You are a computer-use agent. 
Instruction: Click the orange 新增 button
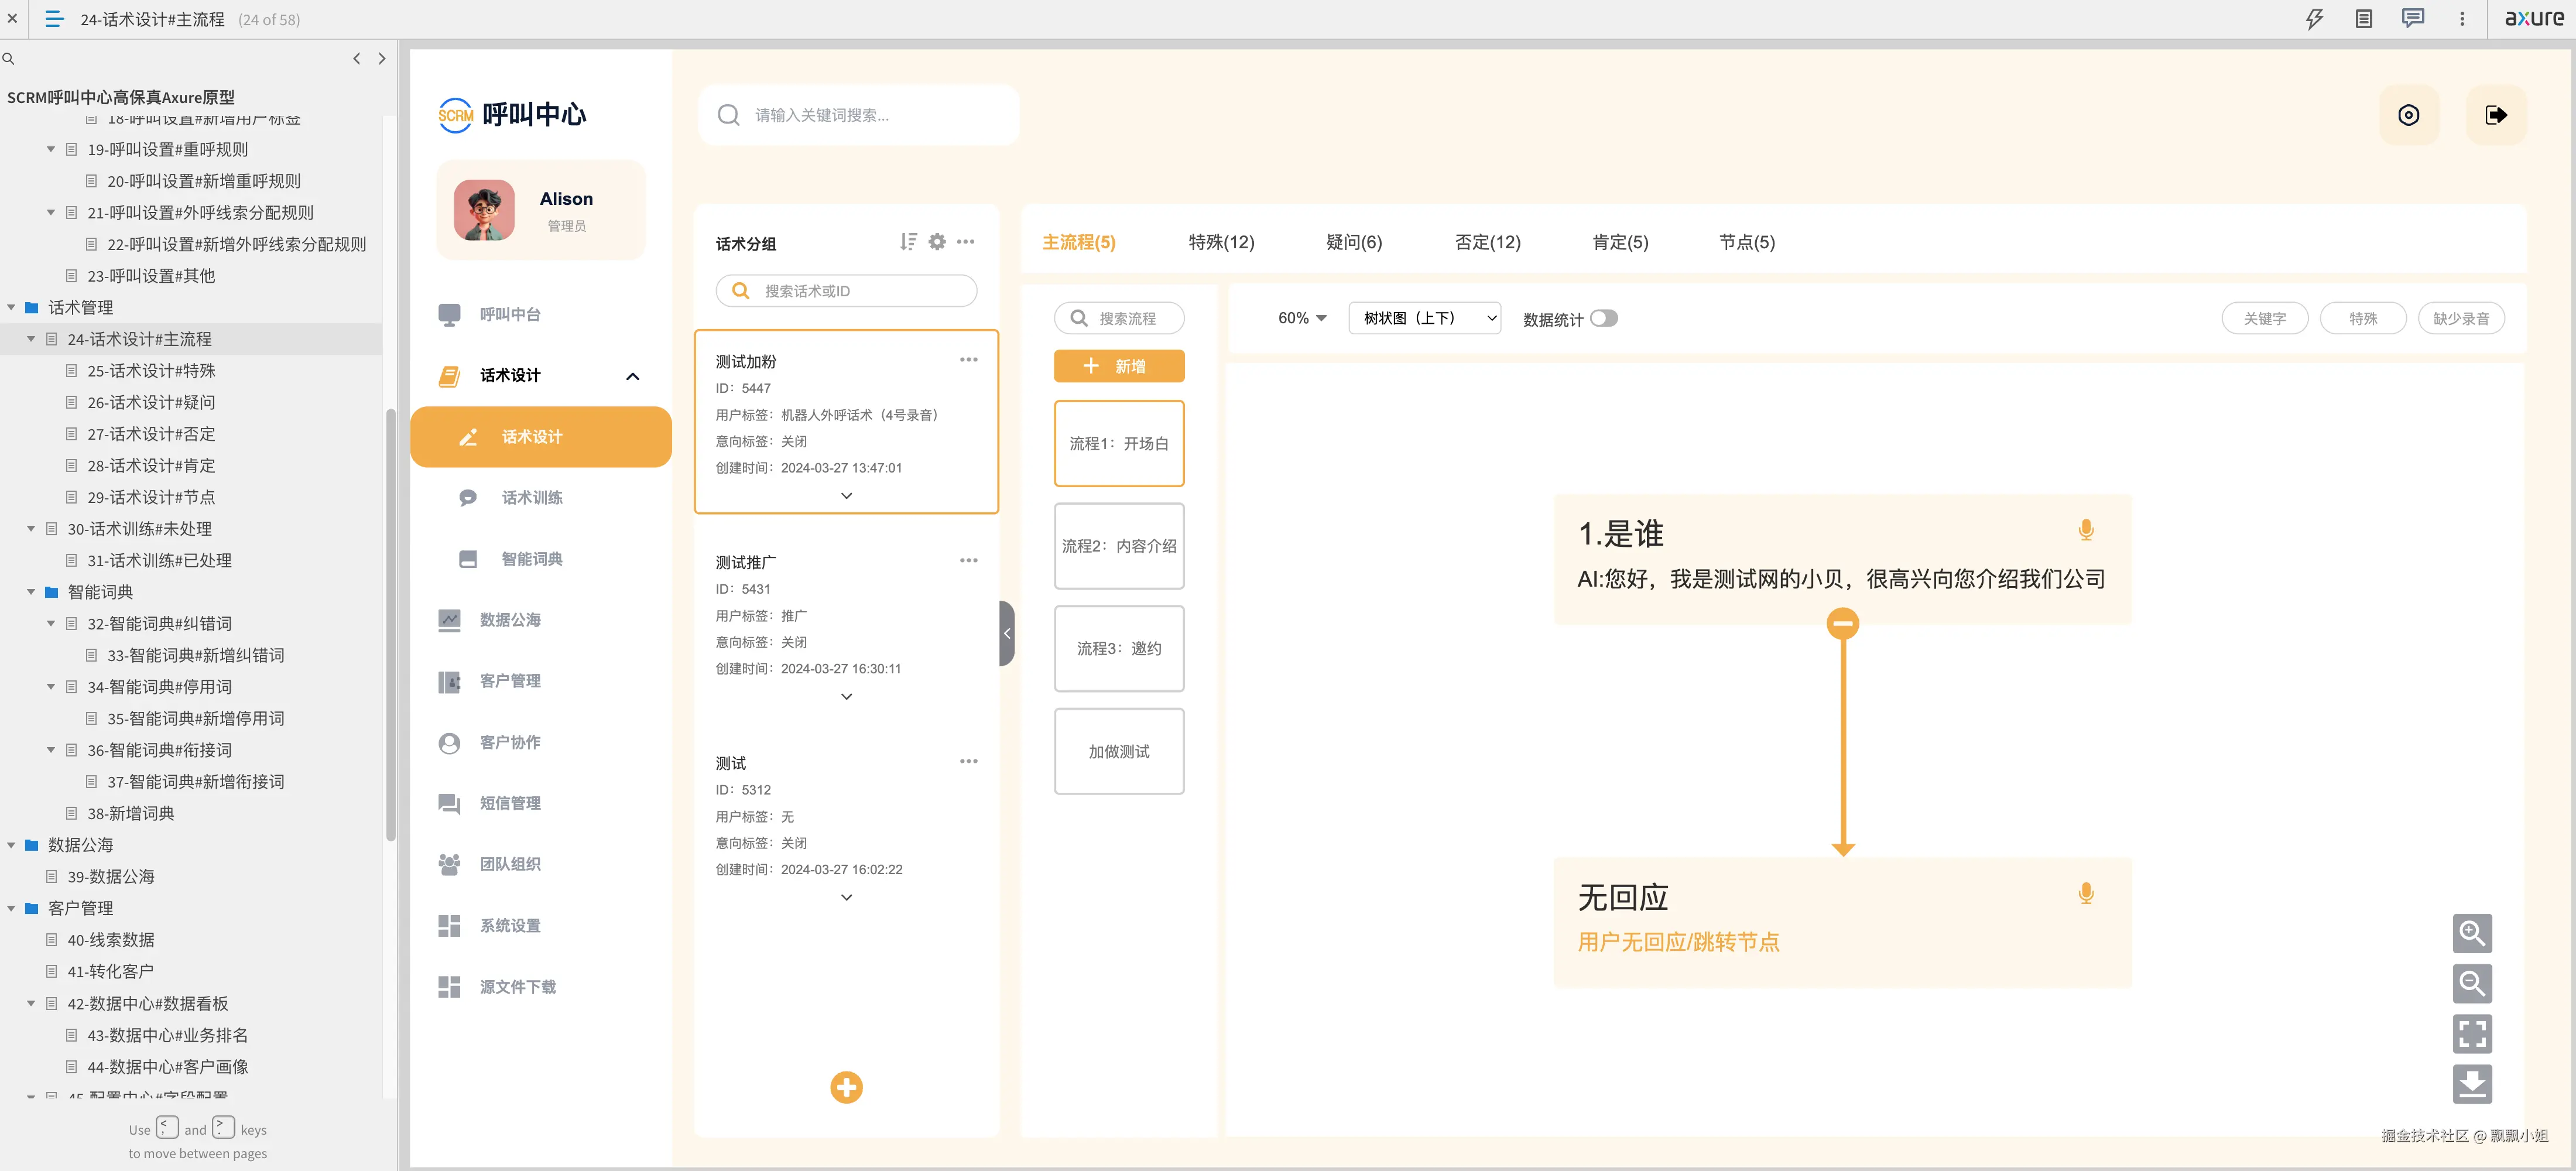[x=1118, y=366]
